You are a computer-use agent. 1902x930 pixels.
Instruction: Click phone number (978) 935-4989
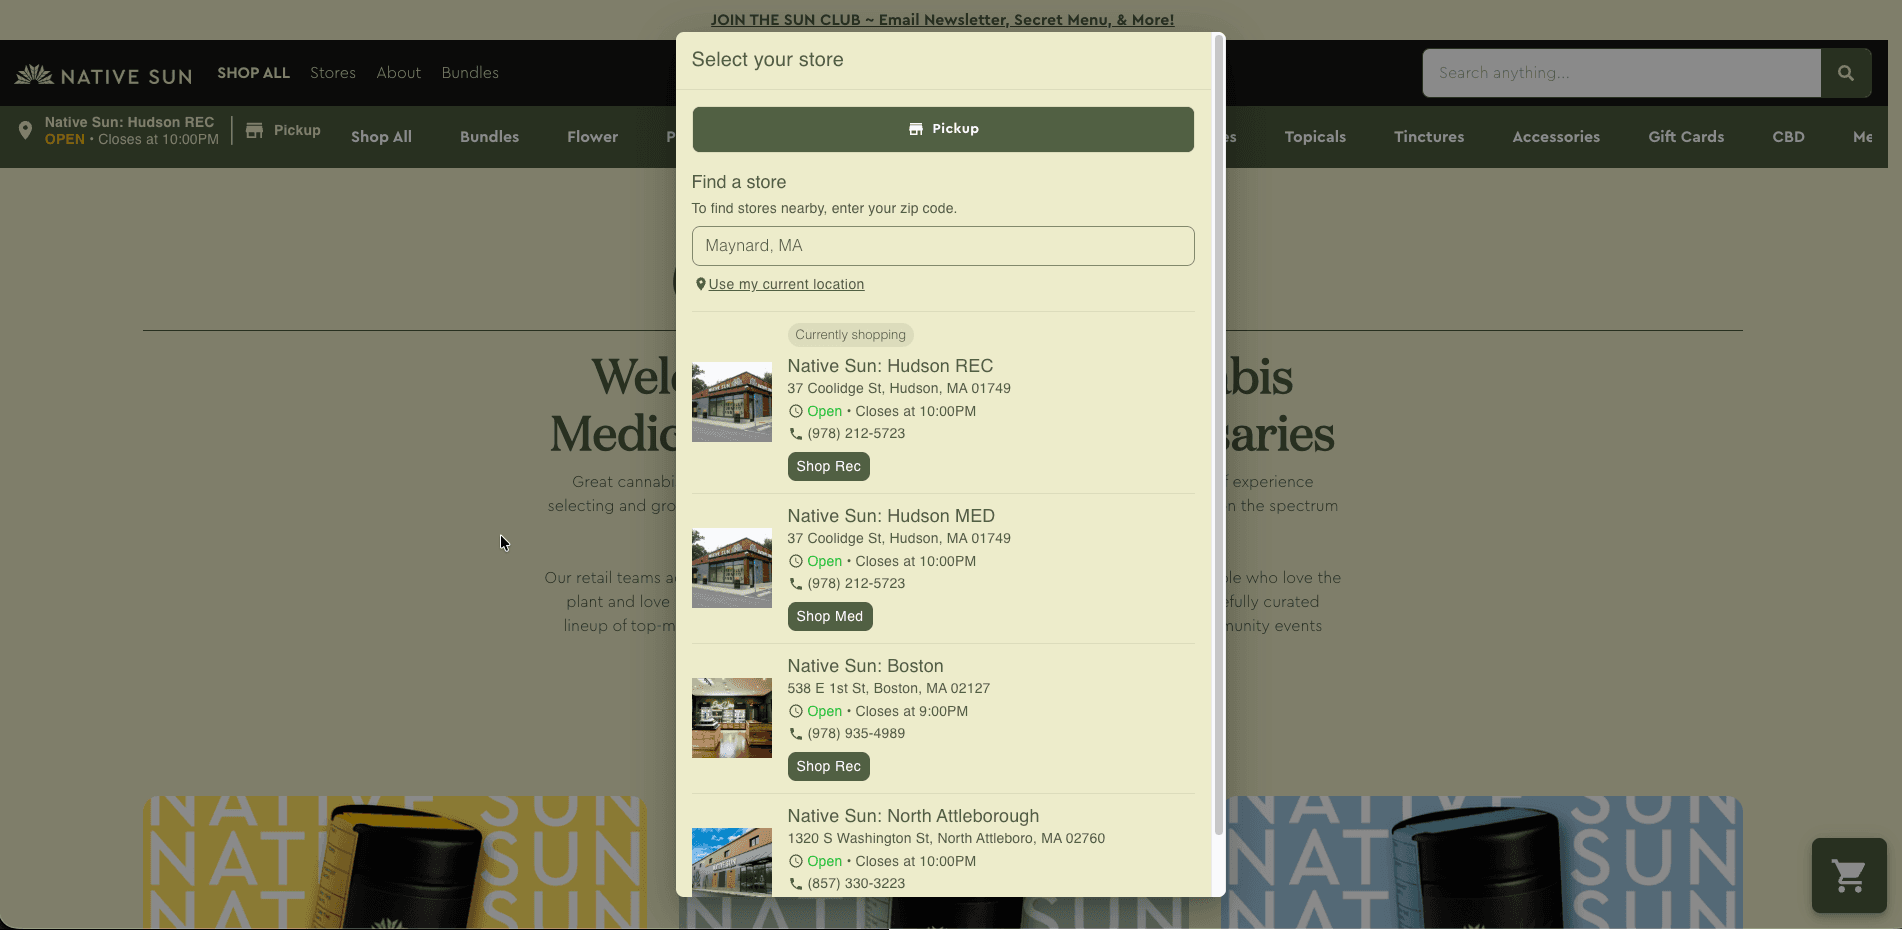coord(856,734)
